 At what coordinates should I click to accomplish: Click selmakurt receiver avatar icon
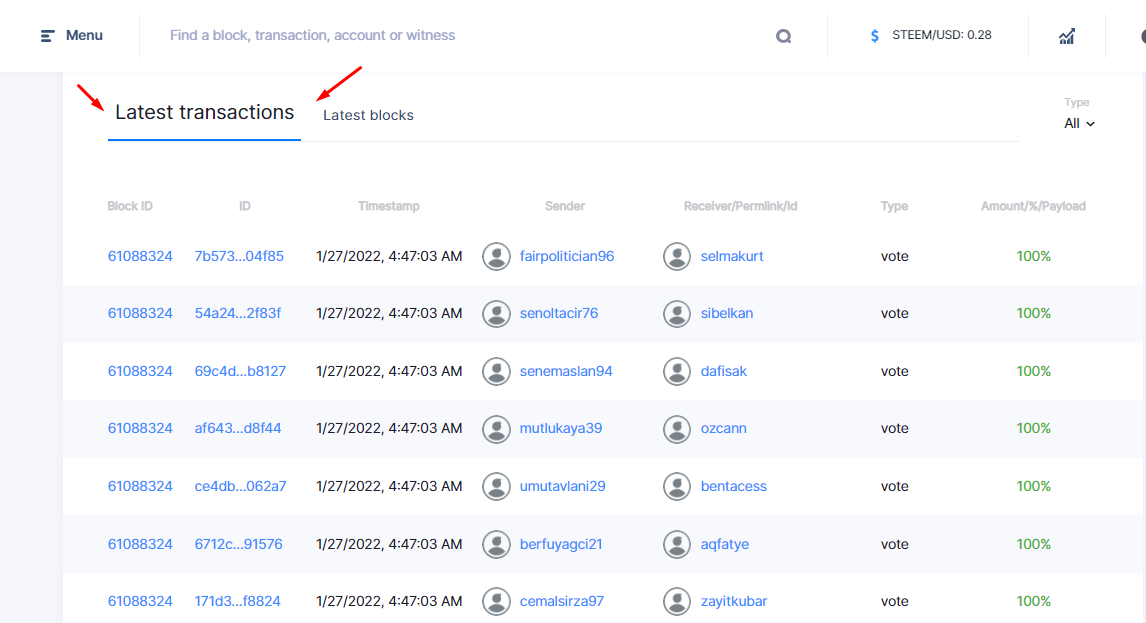tap(677, 257)
